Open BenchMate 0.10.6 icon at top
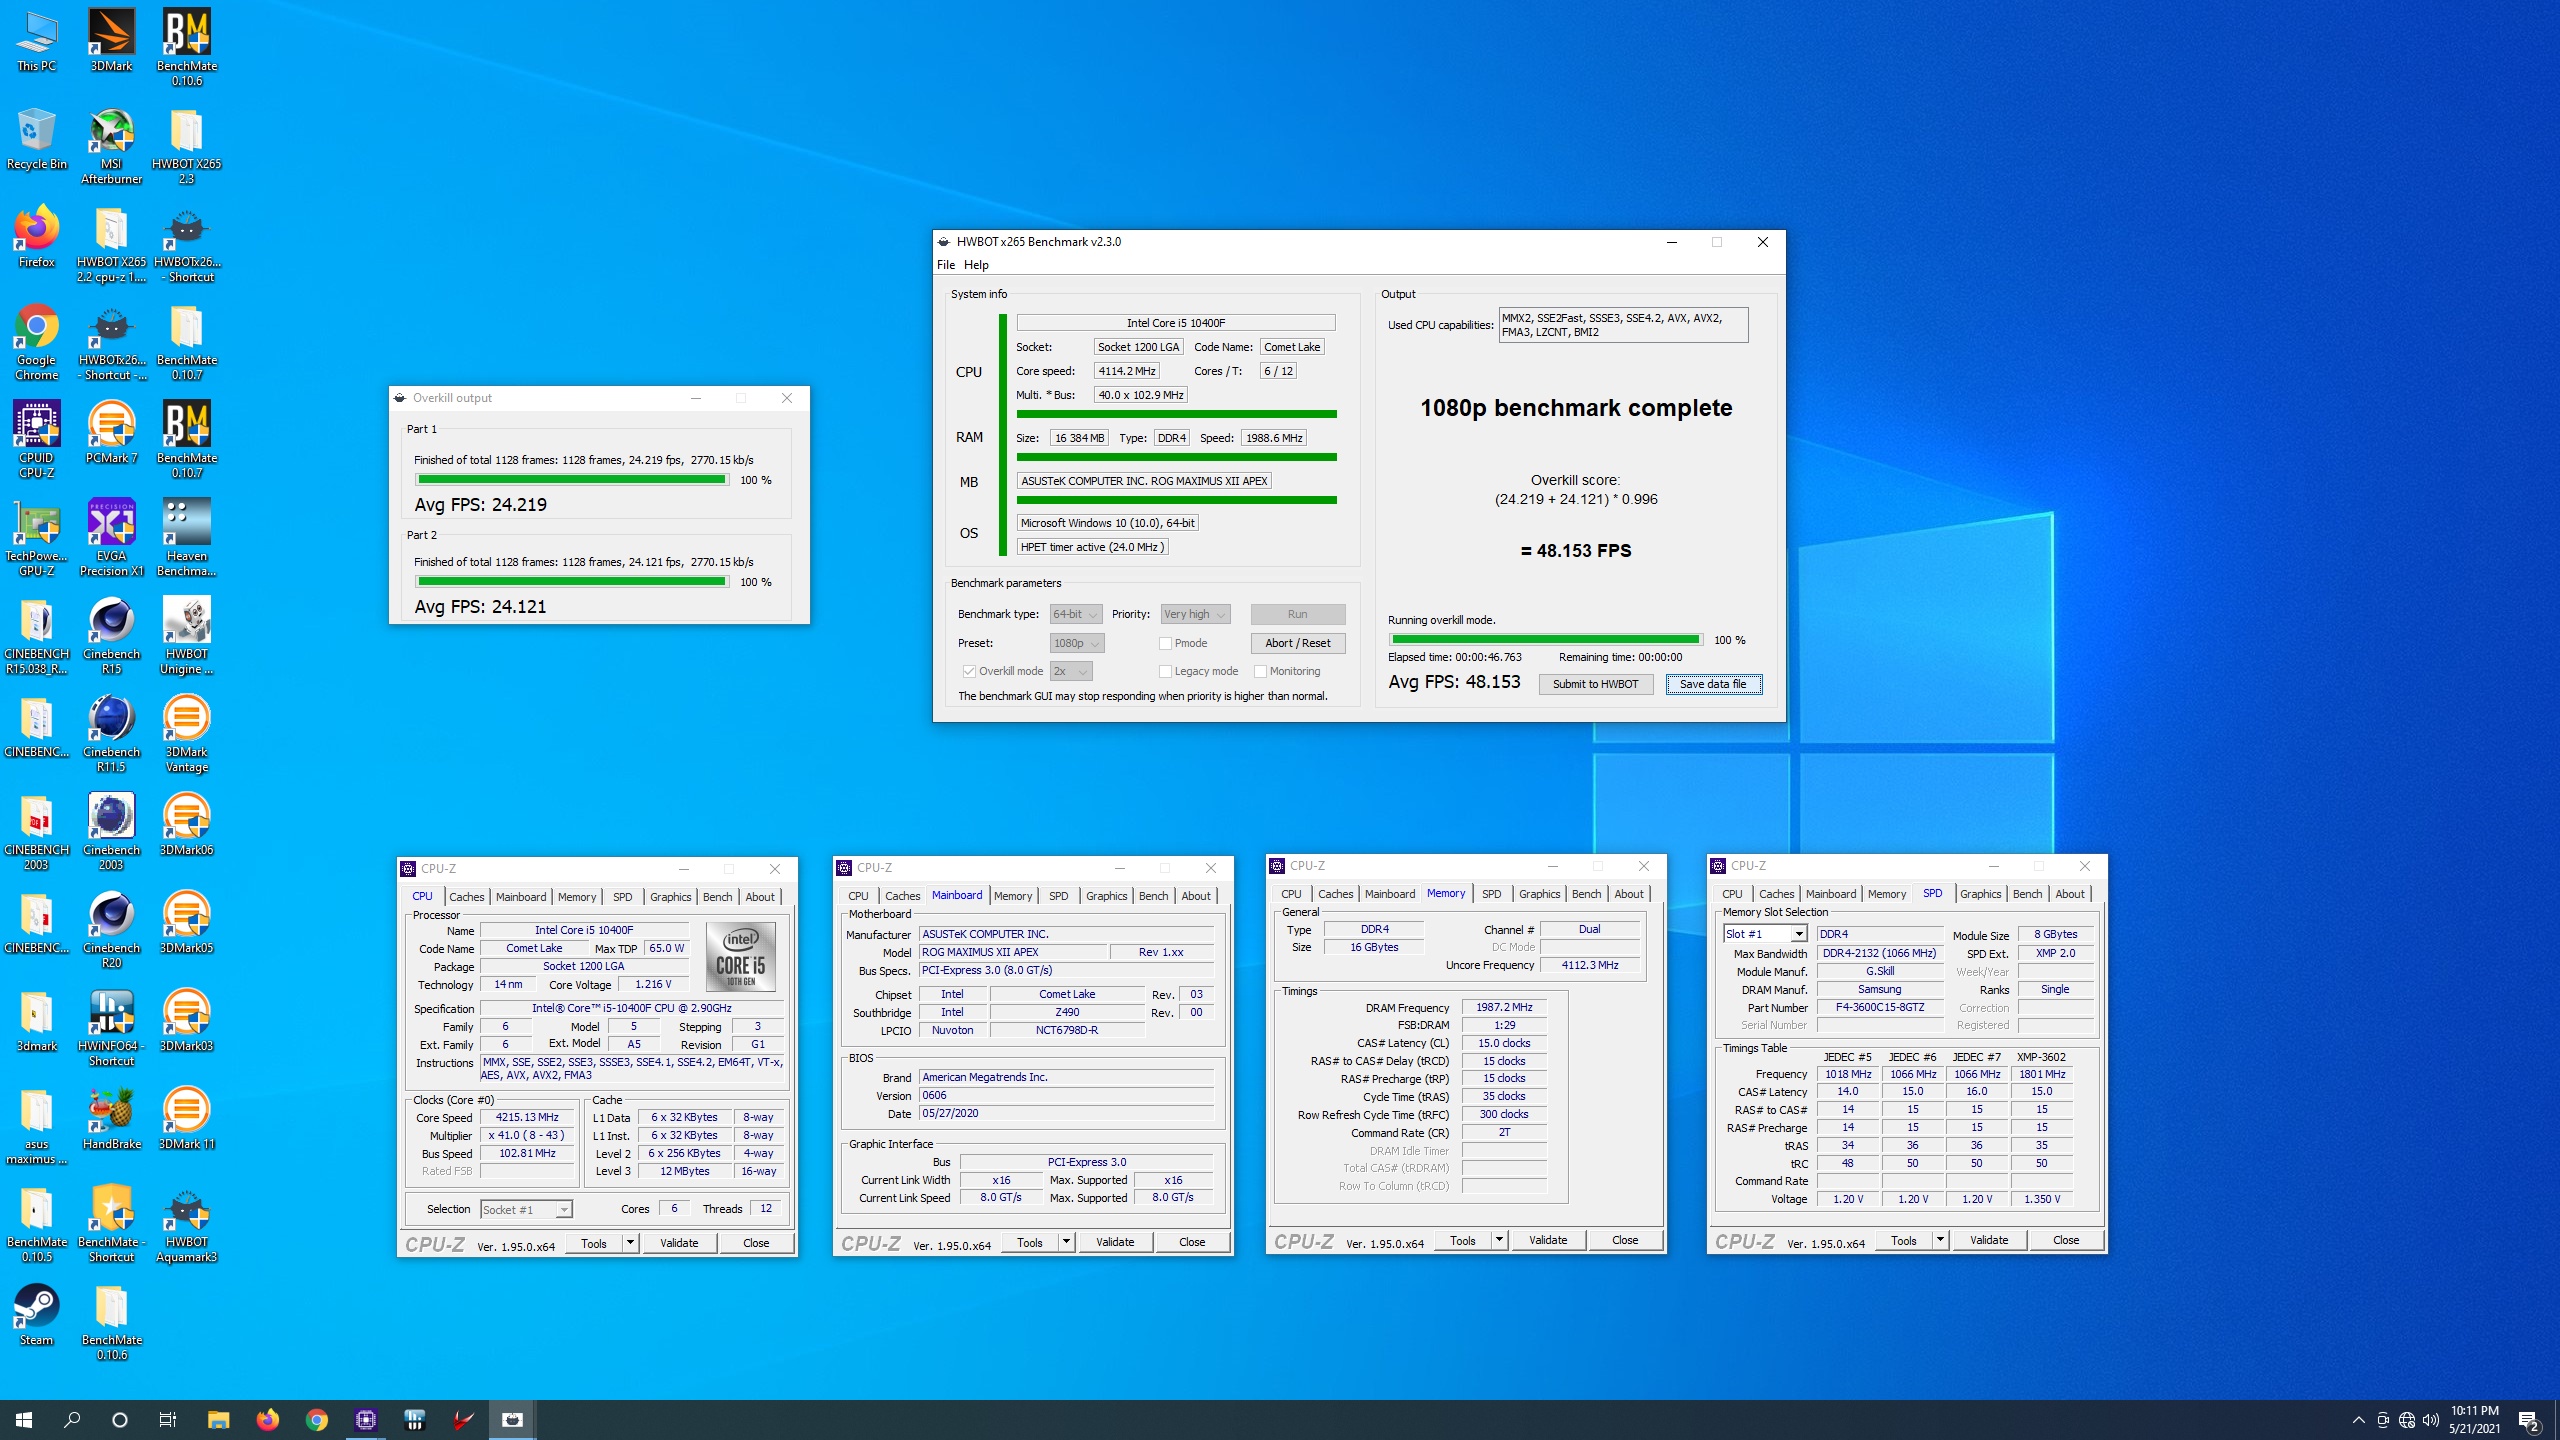The image size is (2560, 1440). (187, 48)
